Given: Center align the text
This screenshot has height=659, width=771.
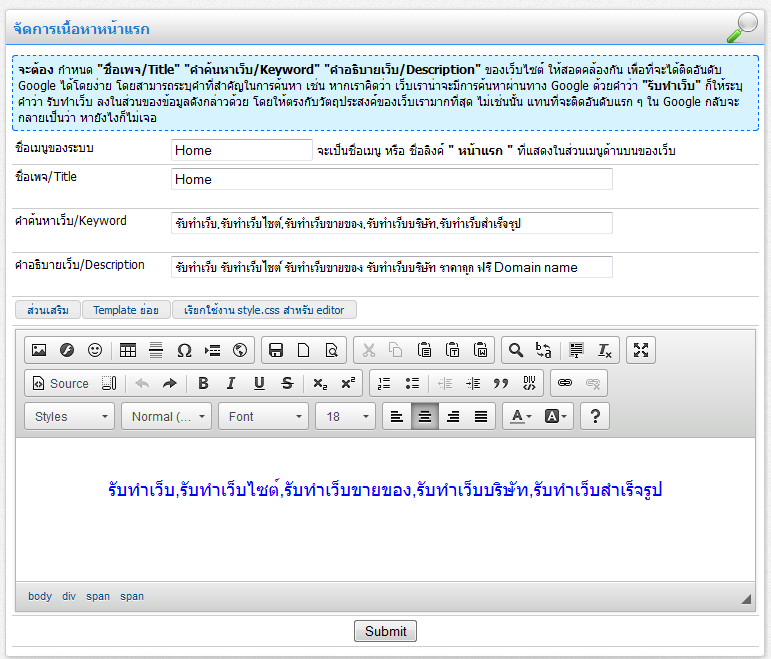Looking at the screenshot, I should pyautogui.click(x=425, y=417).
